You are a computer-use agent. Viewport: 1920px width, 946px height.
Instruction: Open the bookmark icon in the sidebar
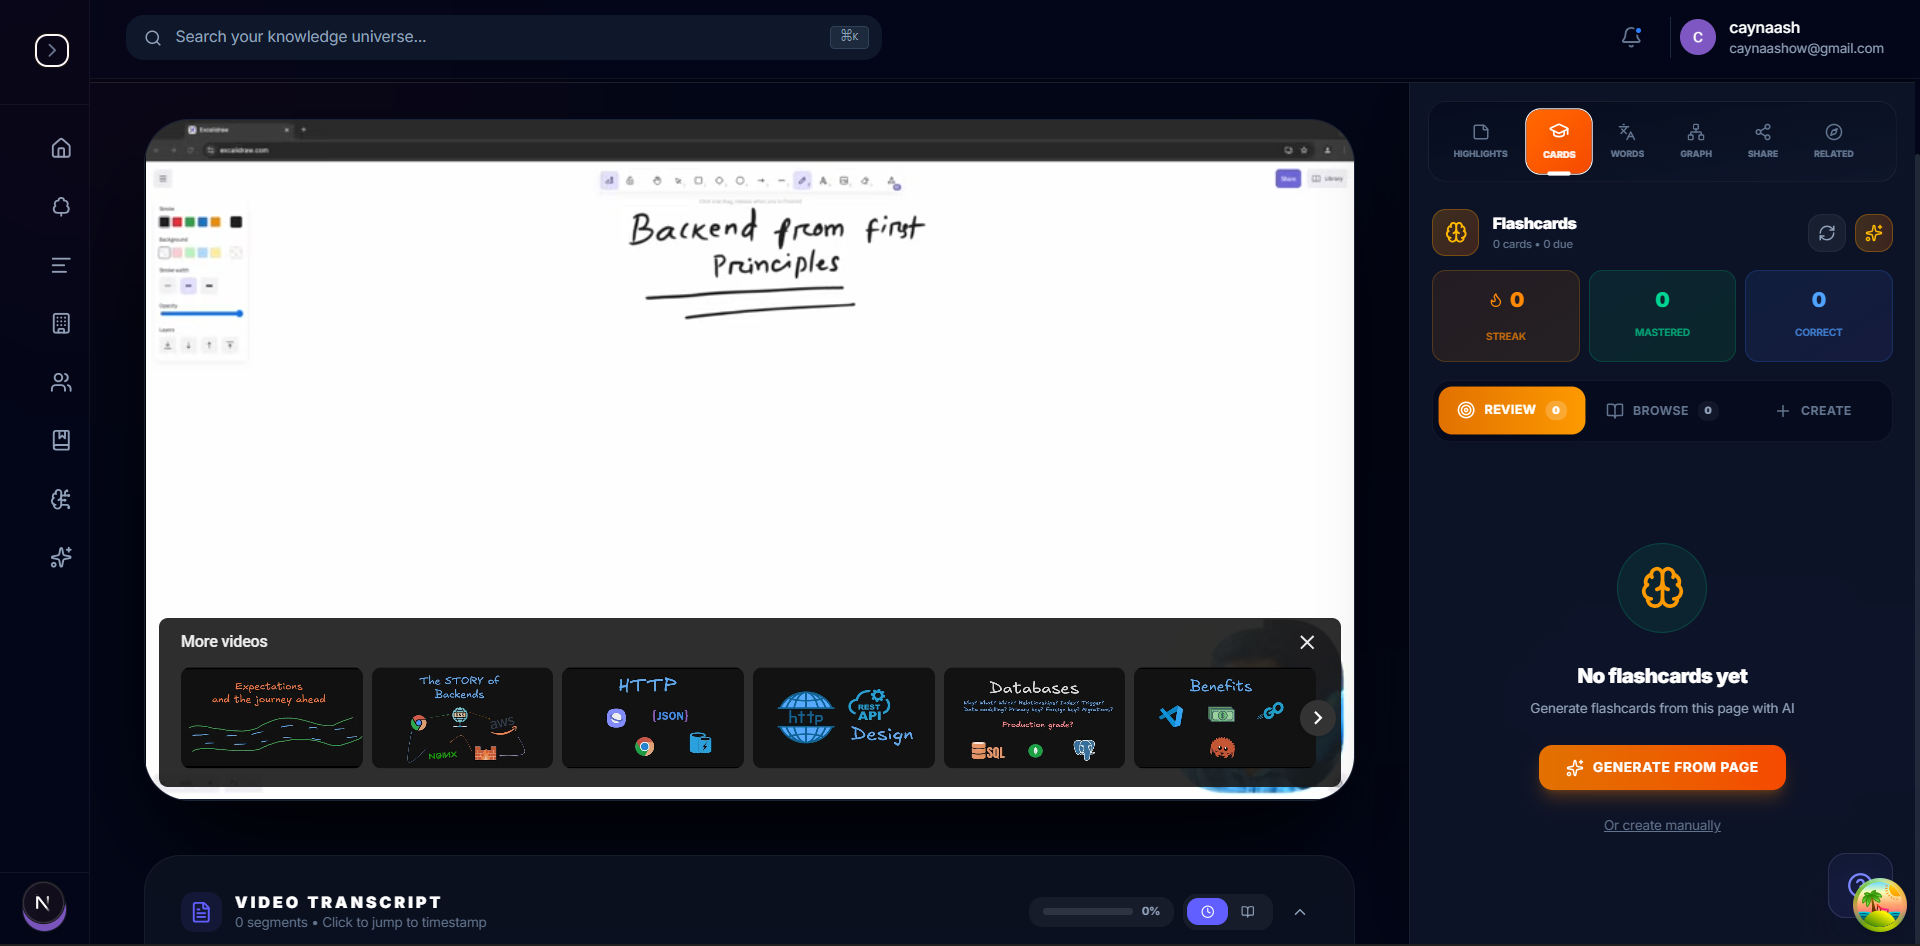point(60,440)
